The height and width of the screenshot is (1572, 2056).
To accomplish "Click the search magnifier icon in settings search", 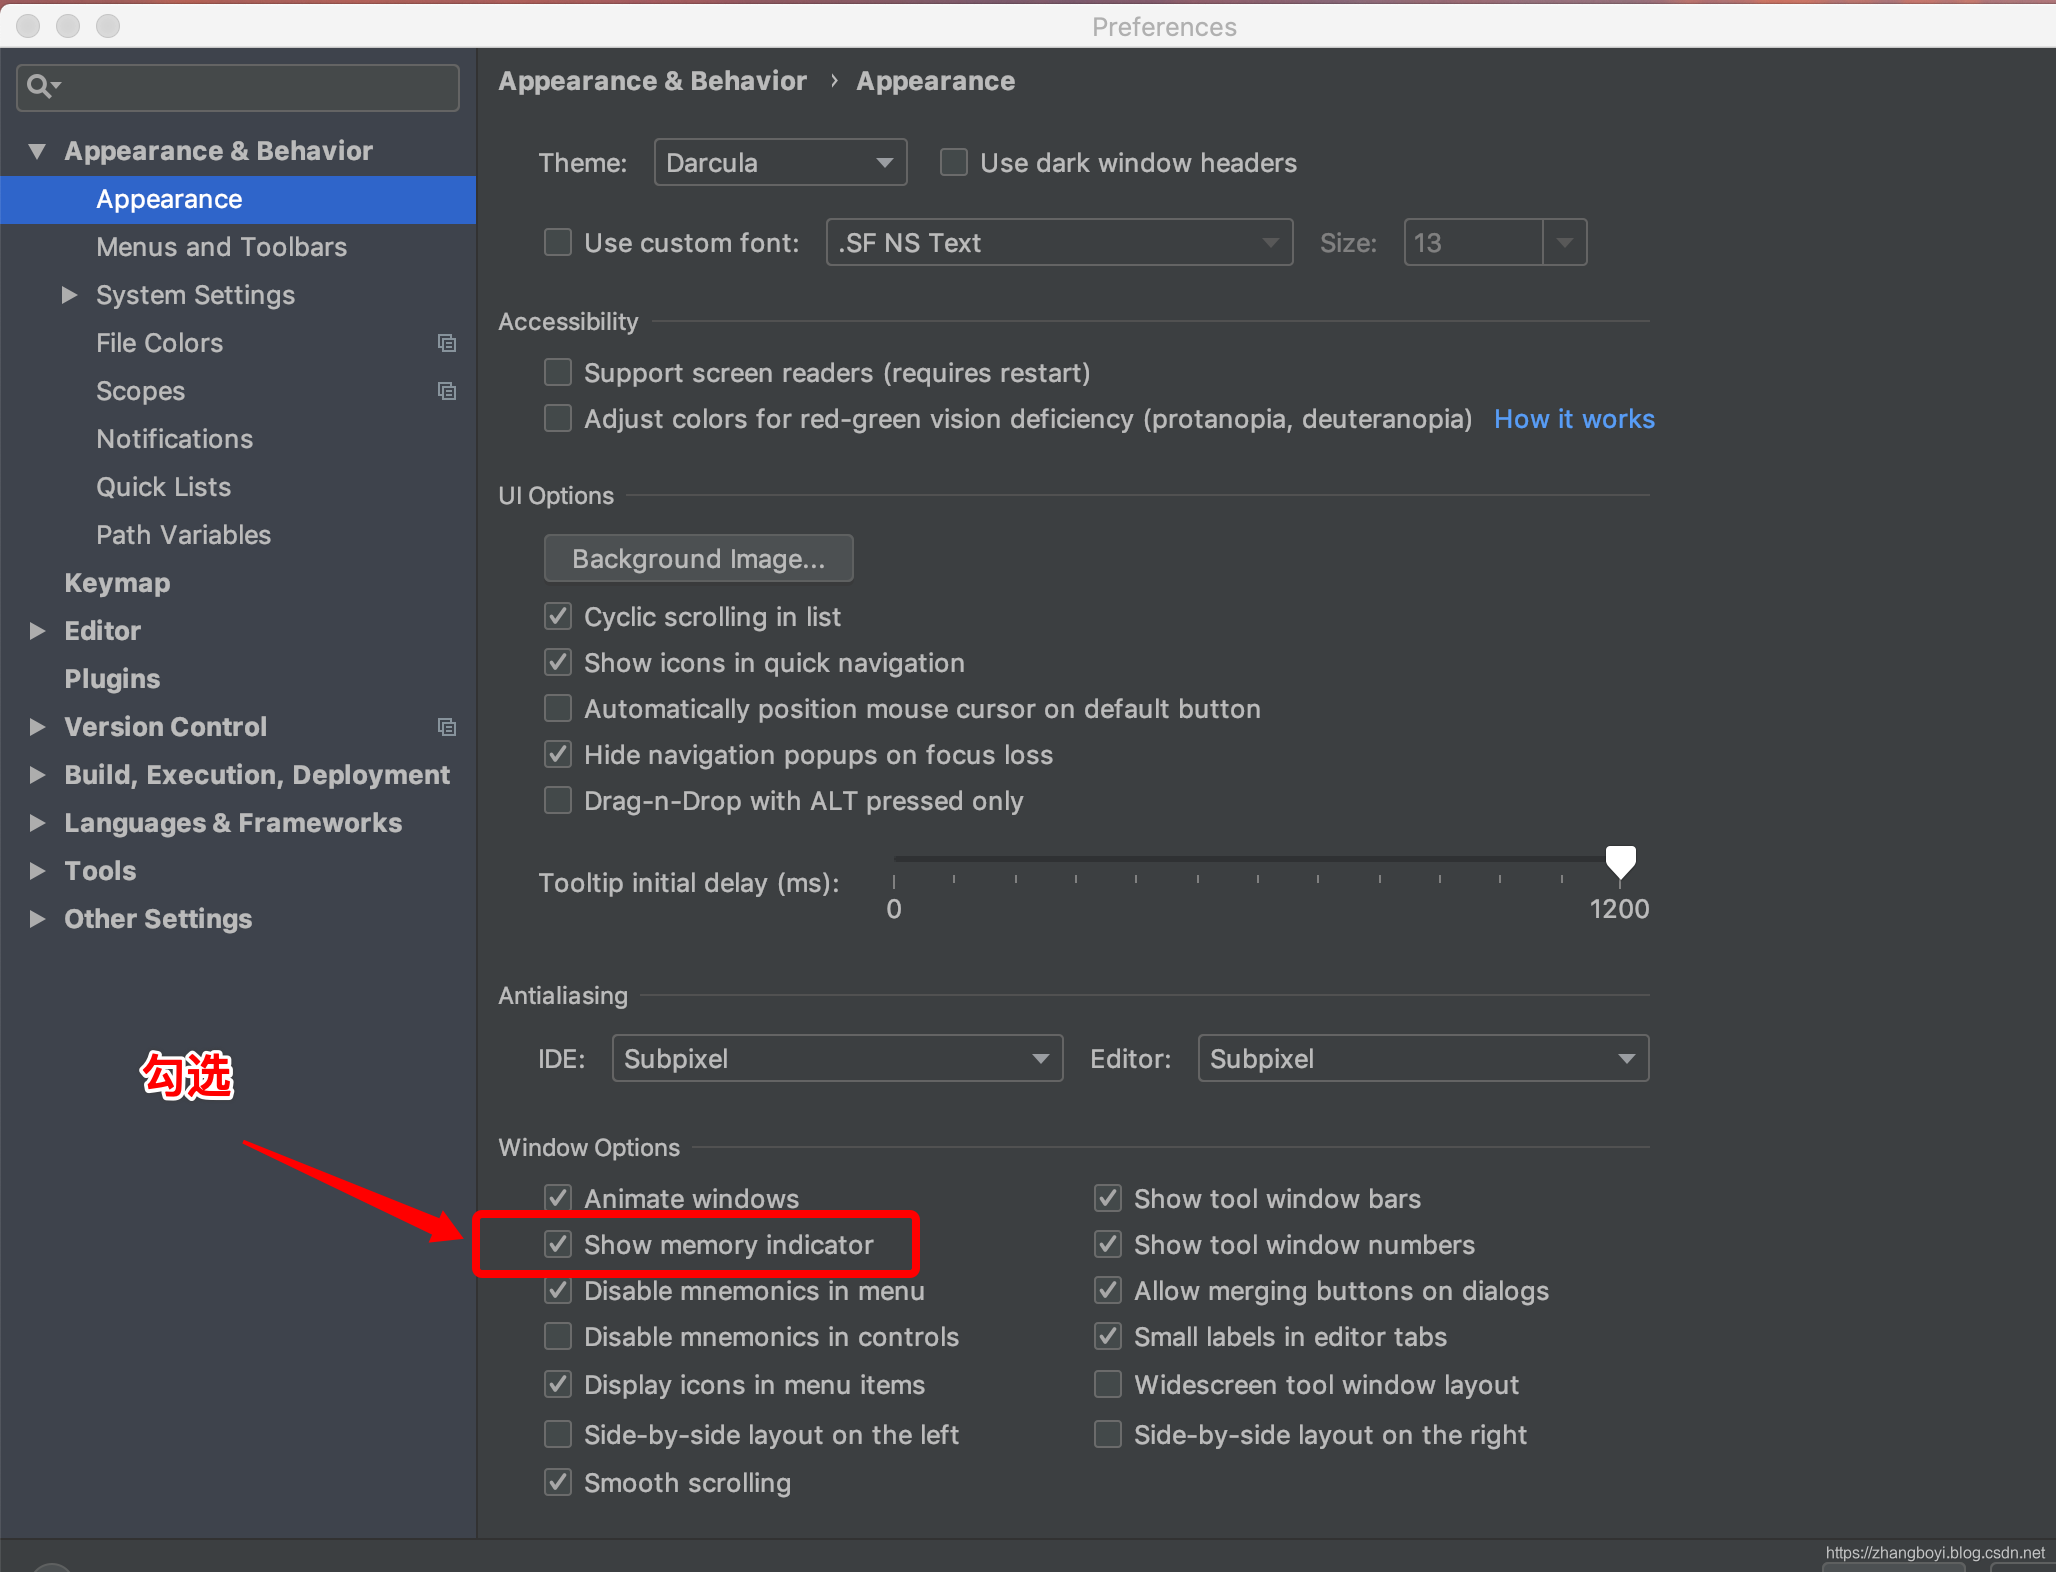I will [x=41, y=86].
